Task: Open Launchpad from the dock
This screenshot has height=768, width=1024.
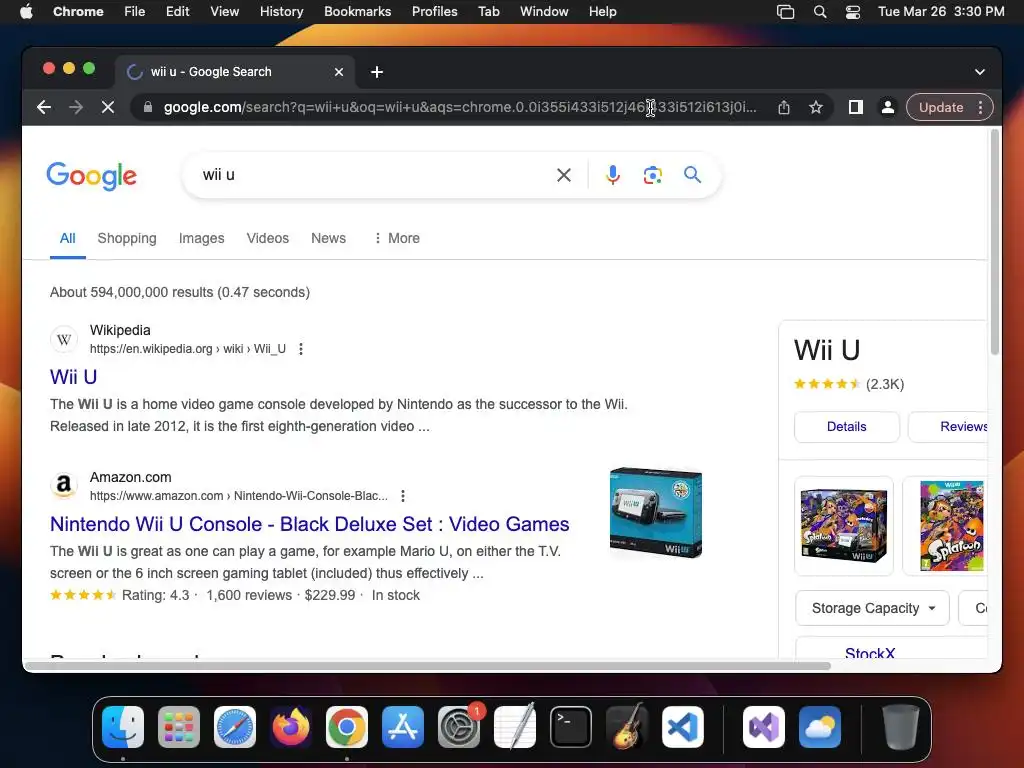Action: click(x=179, y=727)
